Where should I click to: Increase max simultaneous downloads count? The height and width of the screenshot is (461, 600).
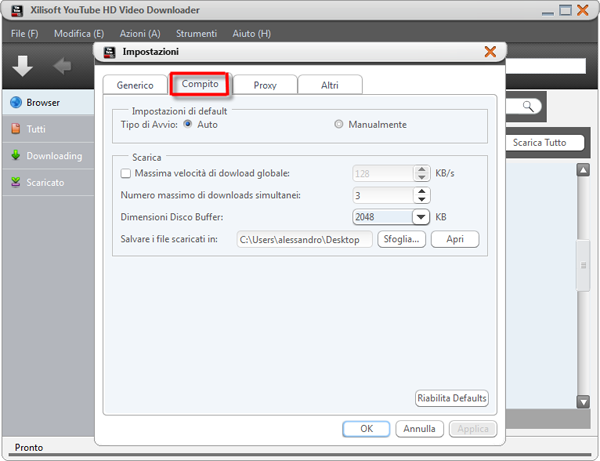pos(422,191)
